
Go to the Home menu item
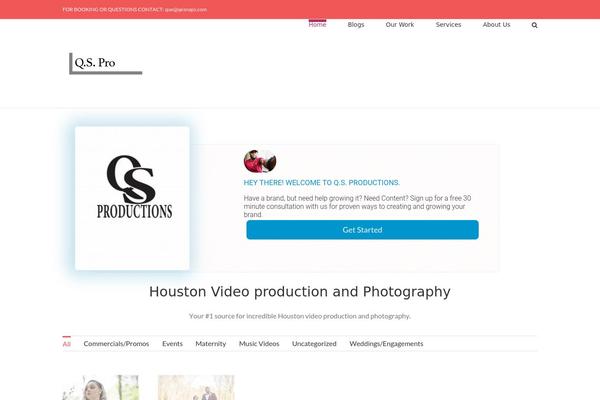pos(317,24)
